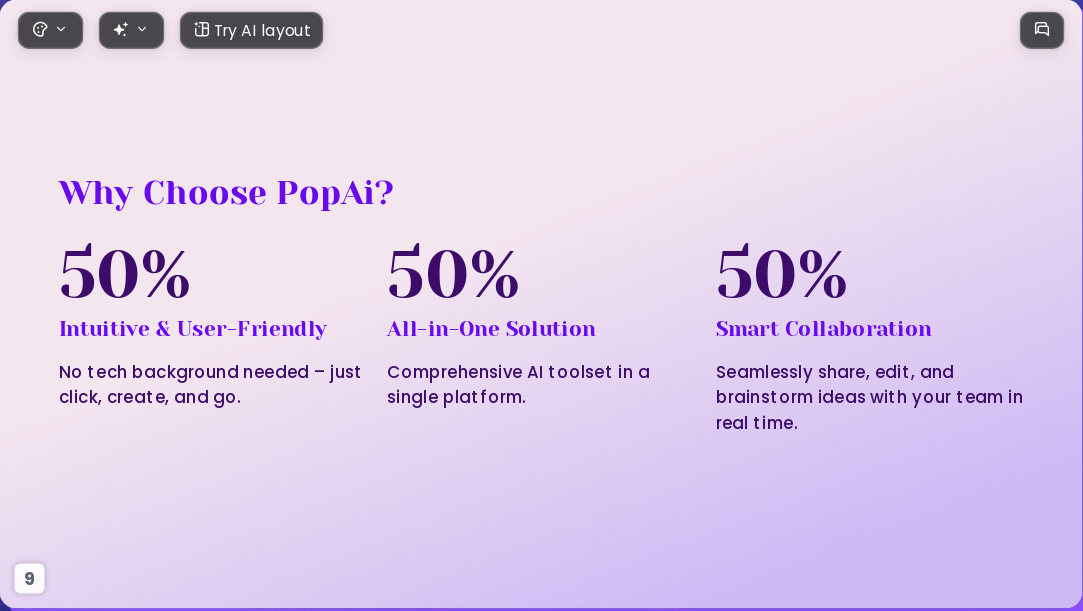This screenshot has height=611, width=1083.
Task: Click the No tech background needed paragraph
Action: coord(210,385)
